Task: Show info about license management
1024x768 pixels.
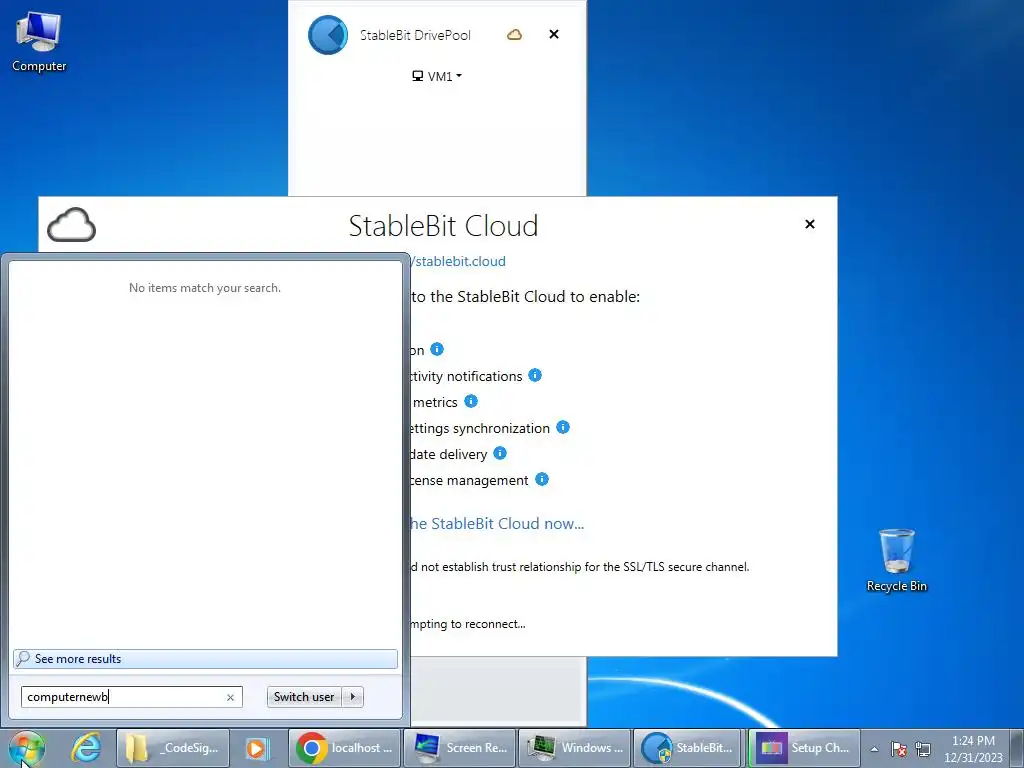Action: [542, 479]
